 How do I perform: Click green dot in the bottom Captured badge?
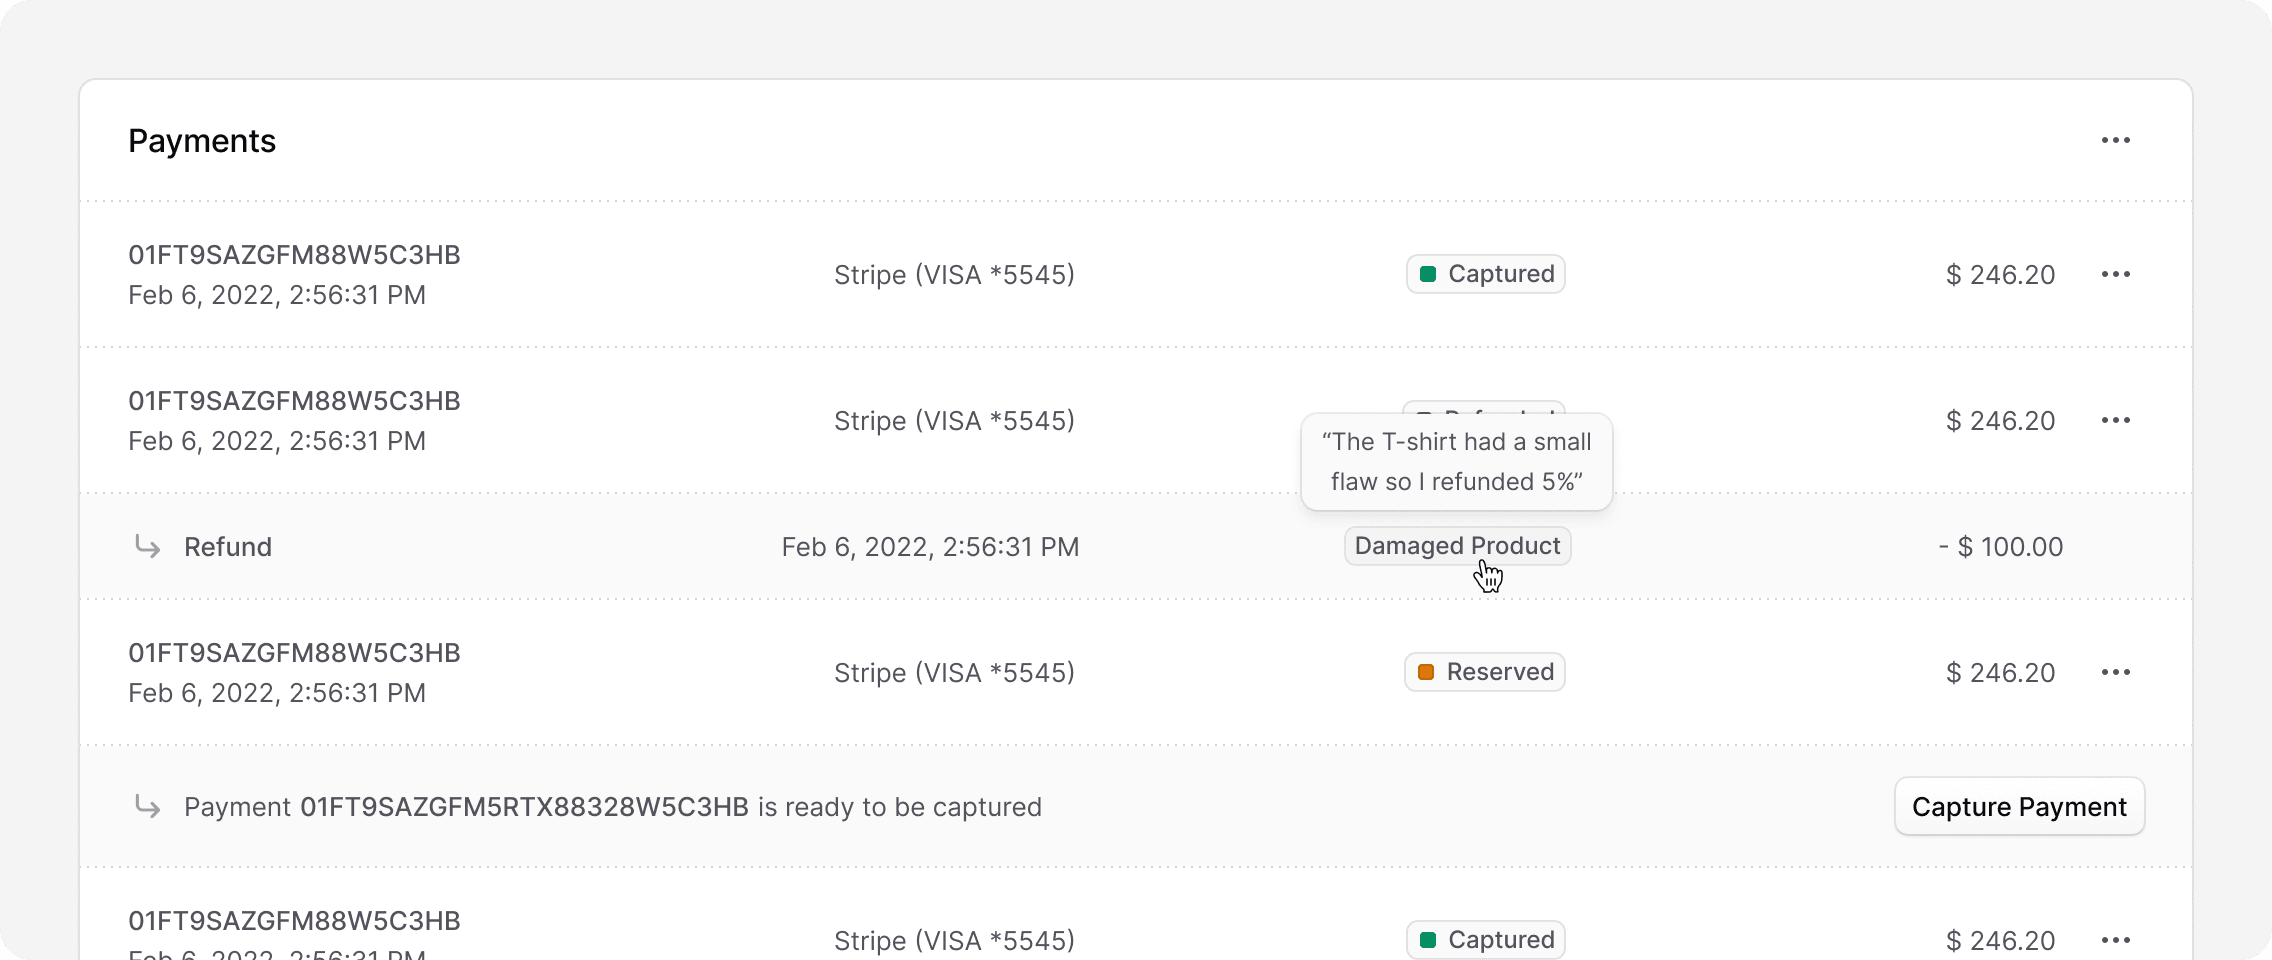click(1428, 940)
